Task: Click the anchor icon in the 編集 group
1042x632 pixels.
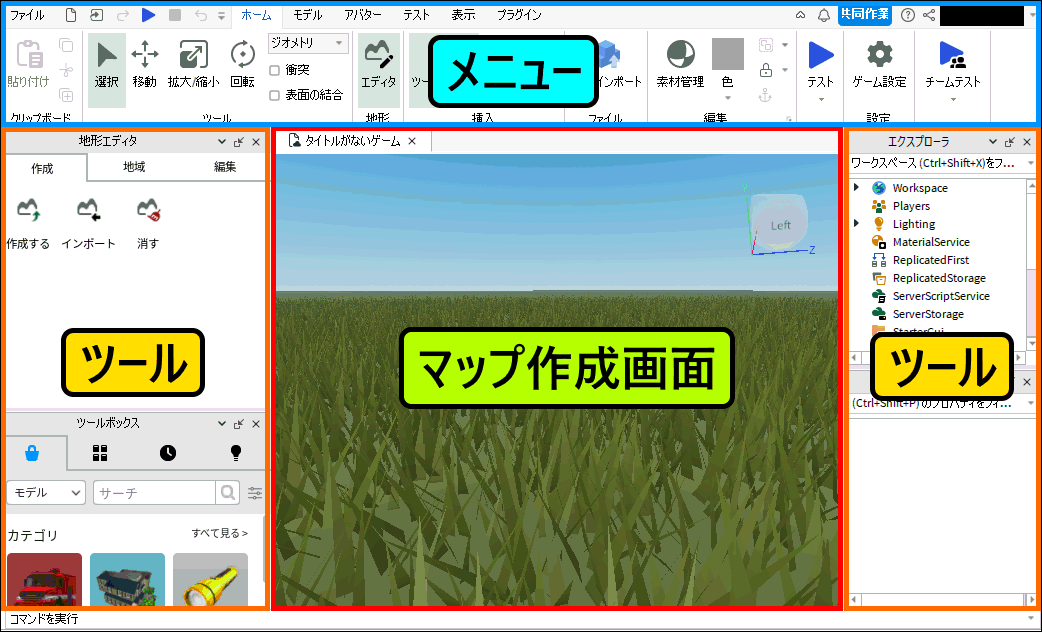Action: pos(766,96)
